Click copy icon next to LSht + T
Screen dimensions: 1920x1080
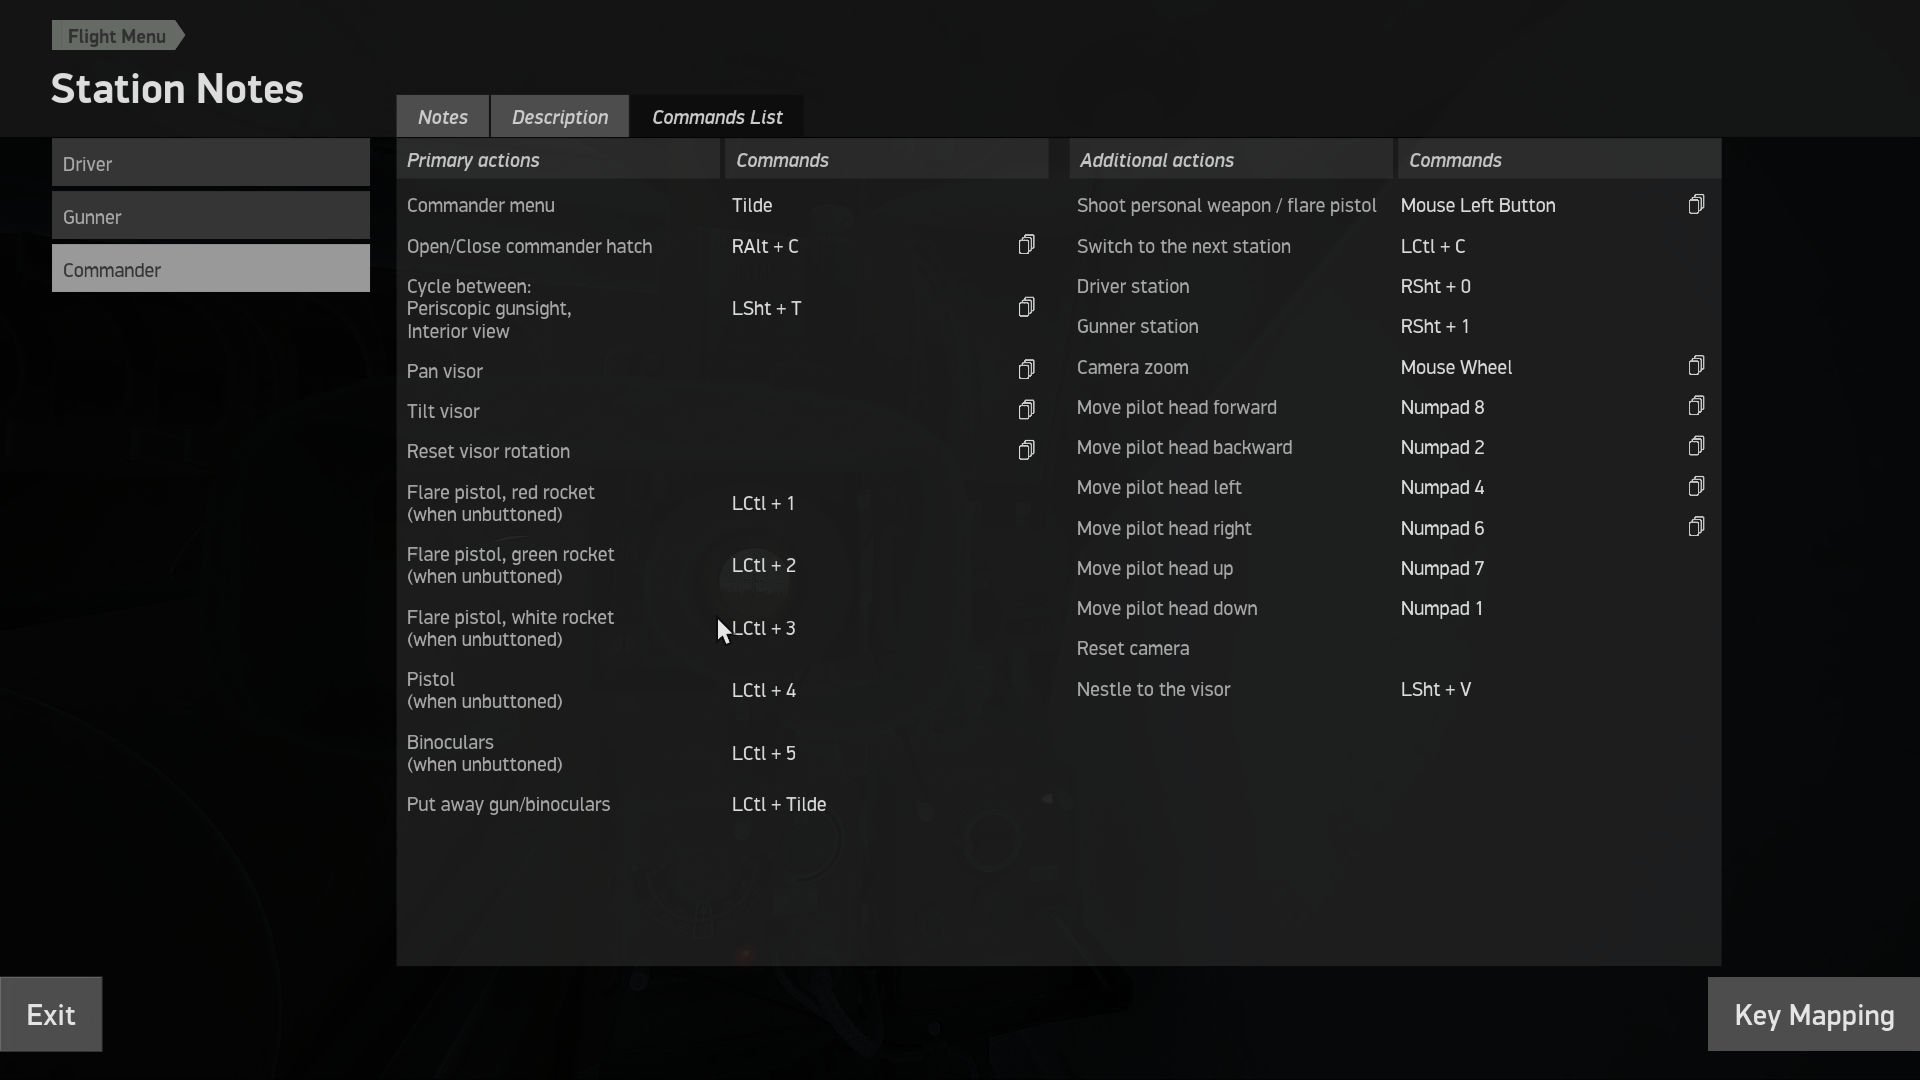[1026, 308]
